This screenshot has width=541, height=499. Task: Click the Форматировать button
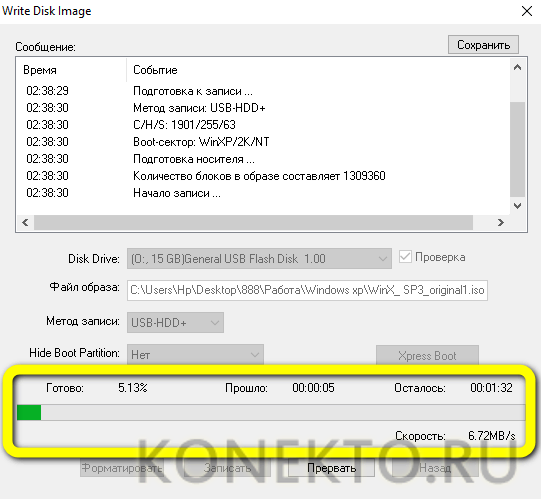click(121, 468)
